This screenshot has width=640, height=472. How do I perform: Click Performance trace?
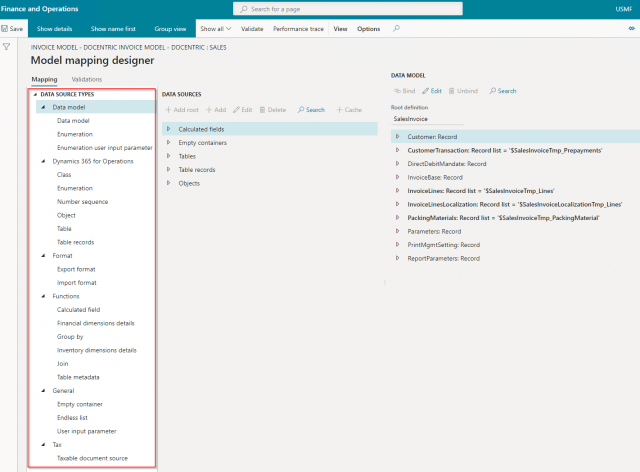click(x=298, y=29)
